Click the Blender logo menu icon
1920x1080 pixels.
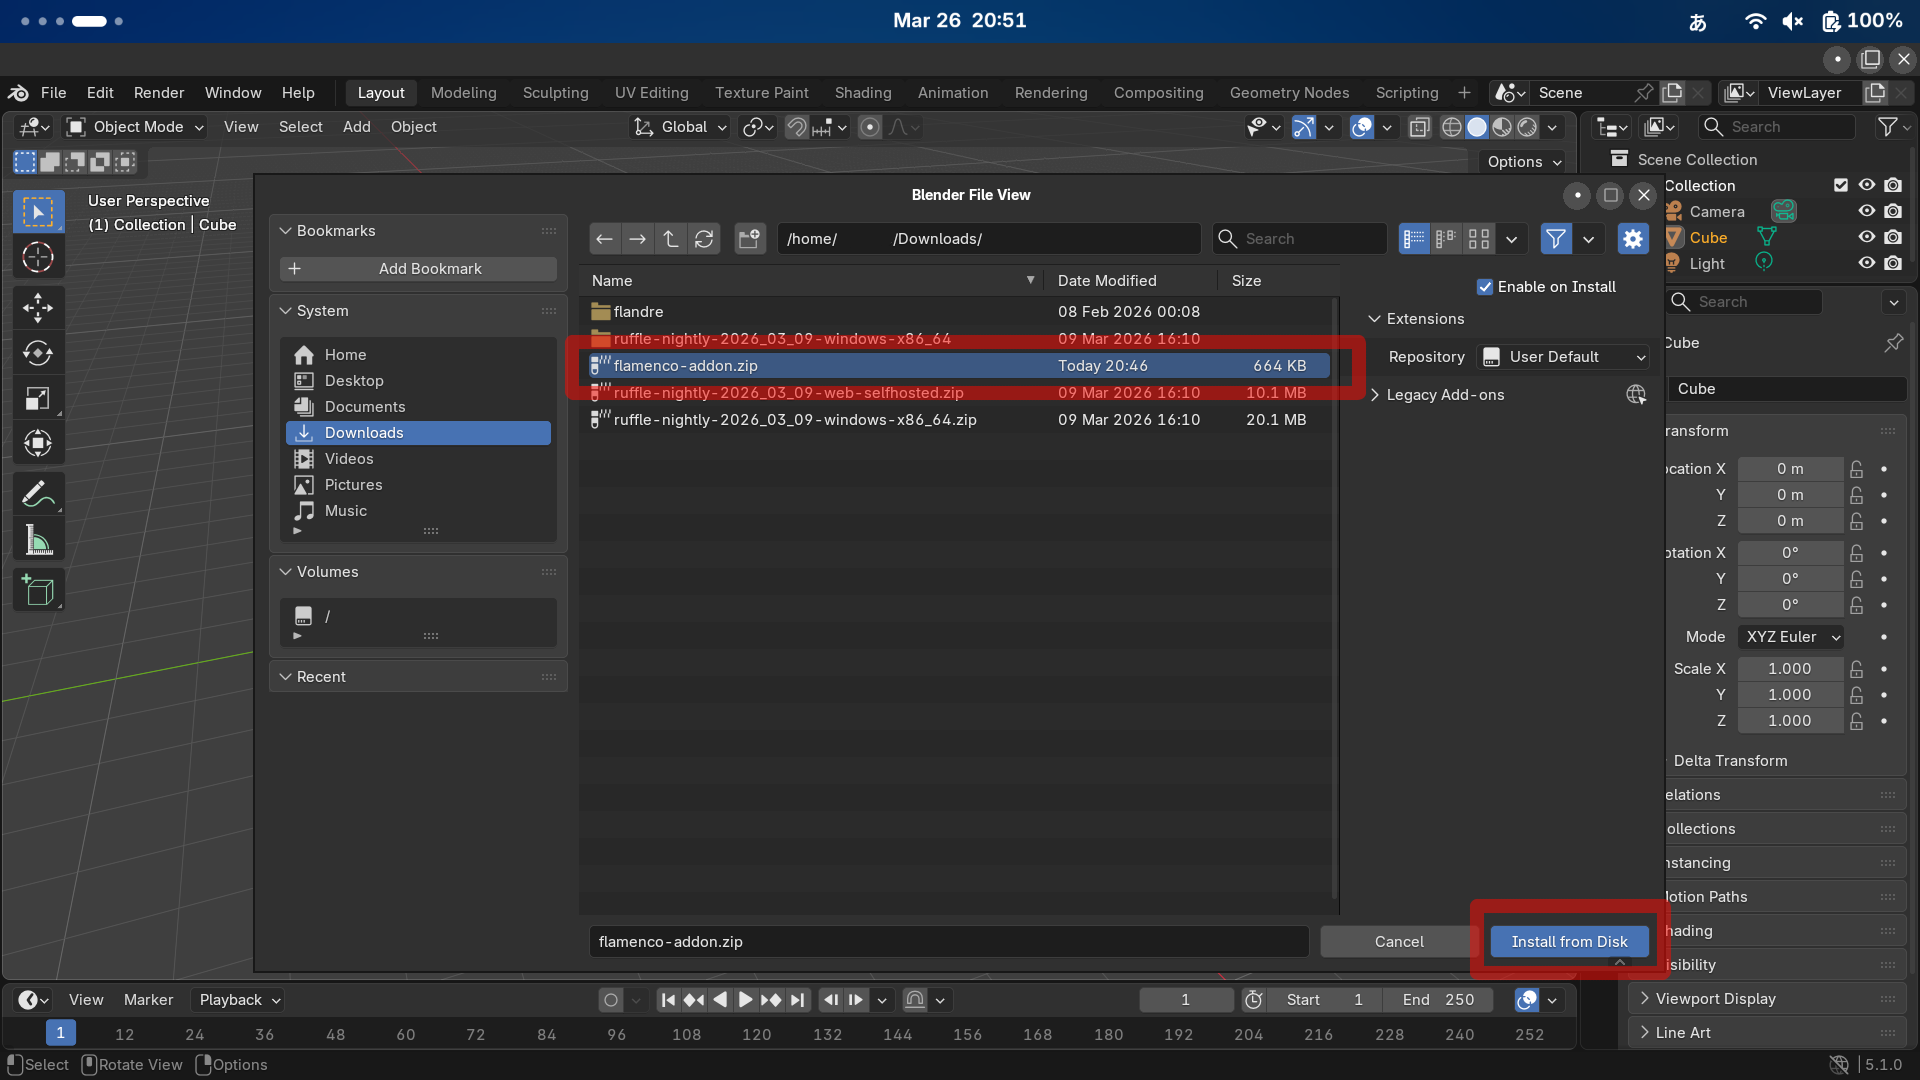[x=18, y=93]
